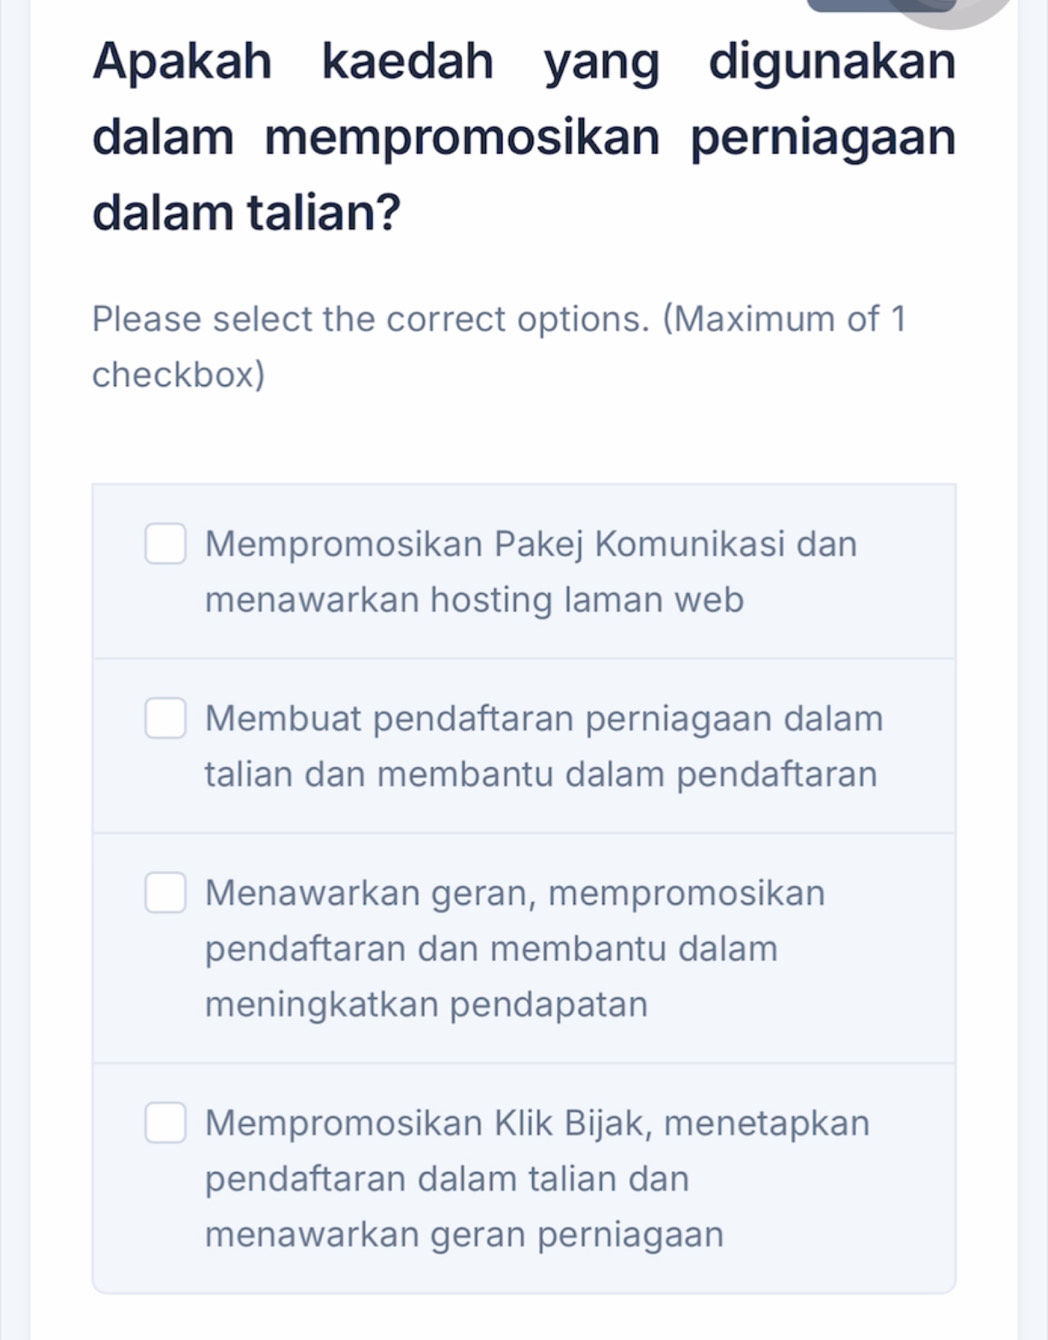Tick the checkbox for Menawarkan geran option
The height and width of the screenshot is (1340, 1048).
tap(165, 893)
